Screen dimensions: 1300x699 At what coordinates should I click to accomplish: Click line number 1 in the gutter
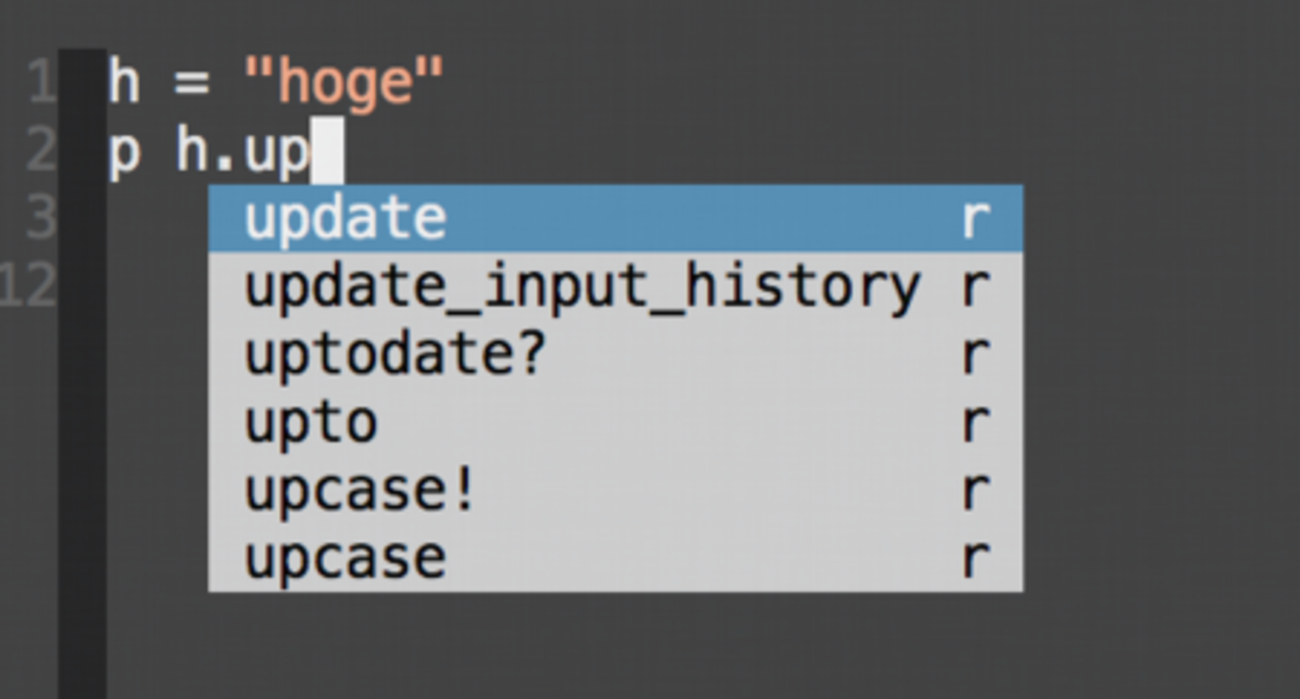click(x=41, y=83)
